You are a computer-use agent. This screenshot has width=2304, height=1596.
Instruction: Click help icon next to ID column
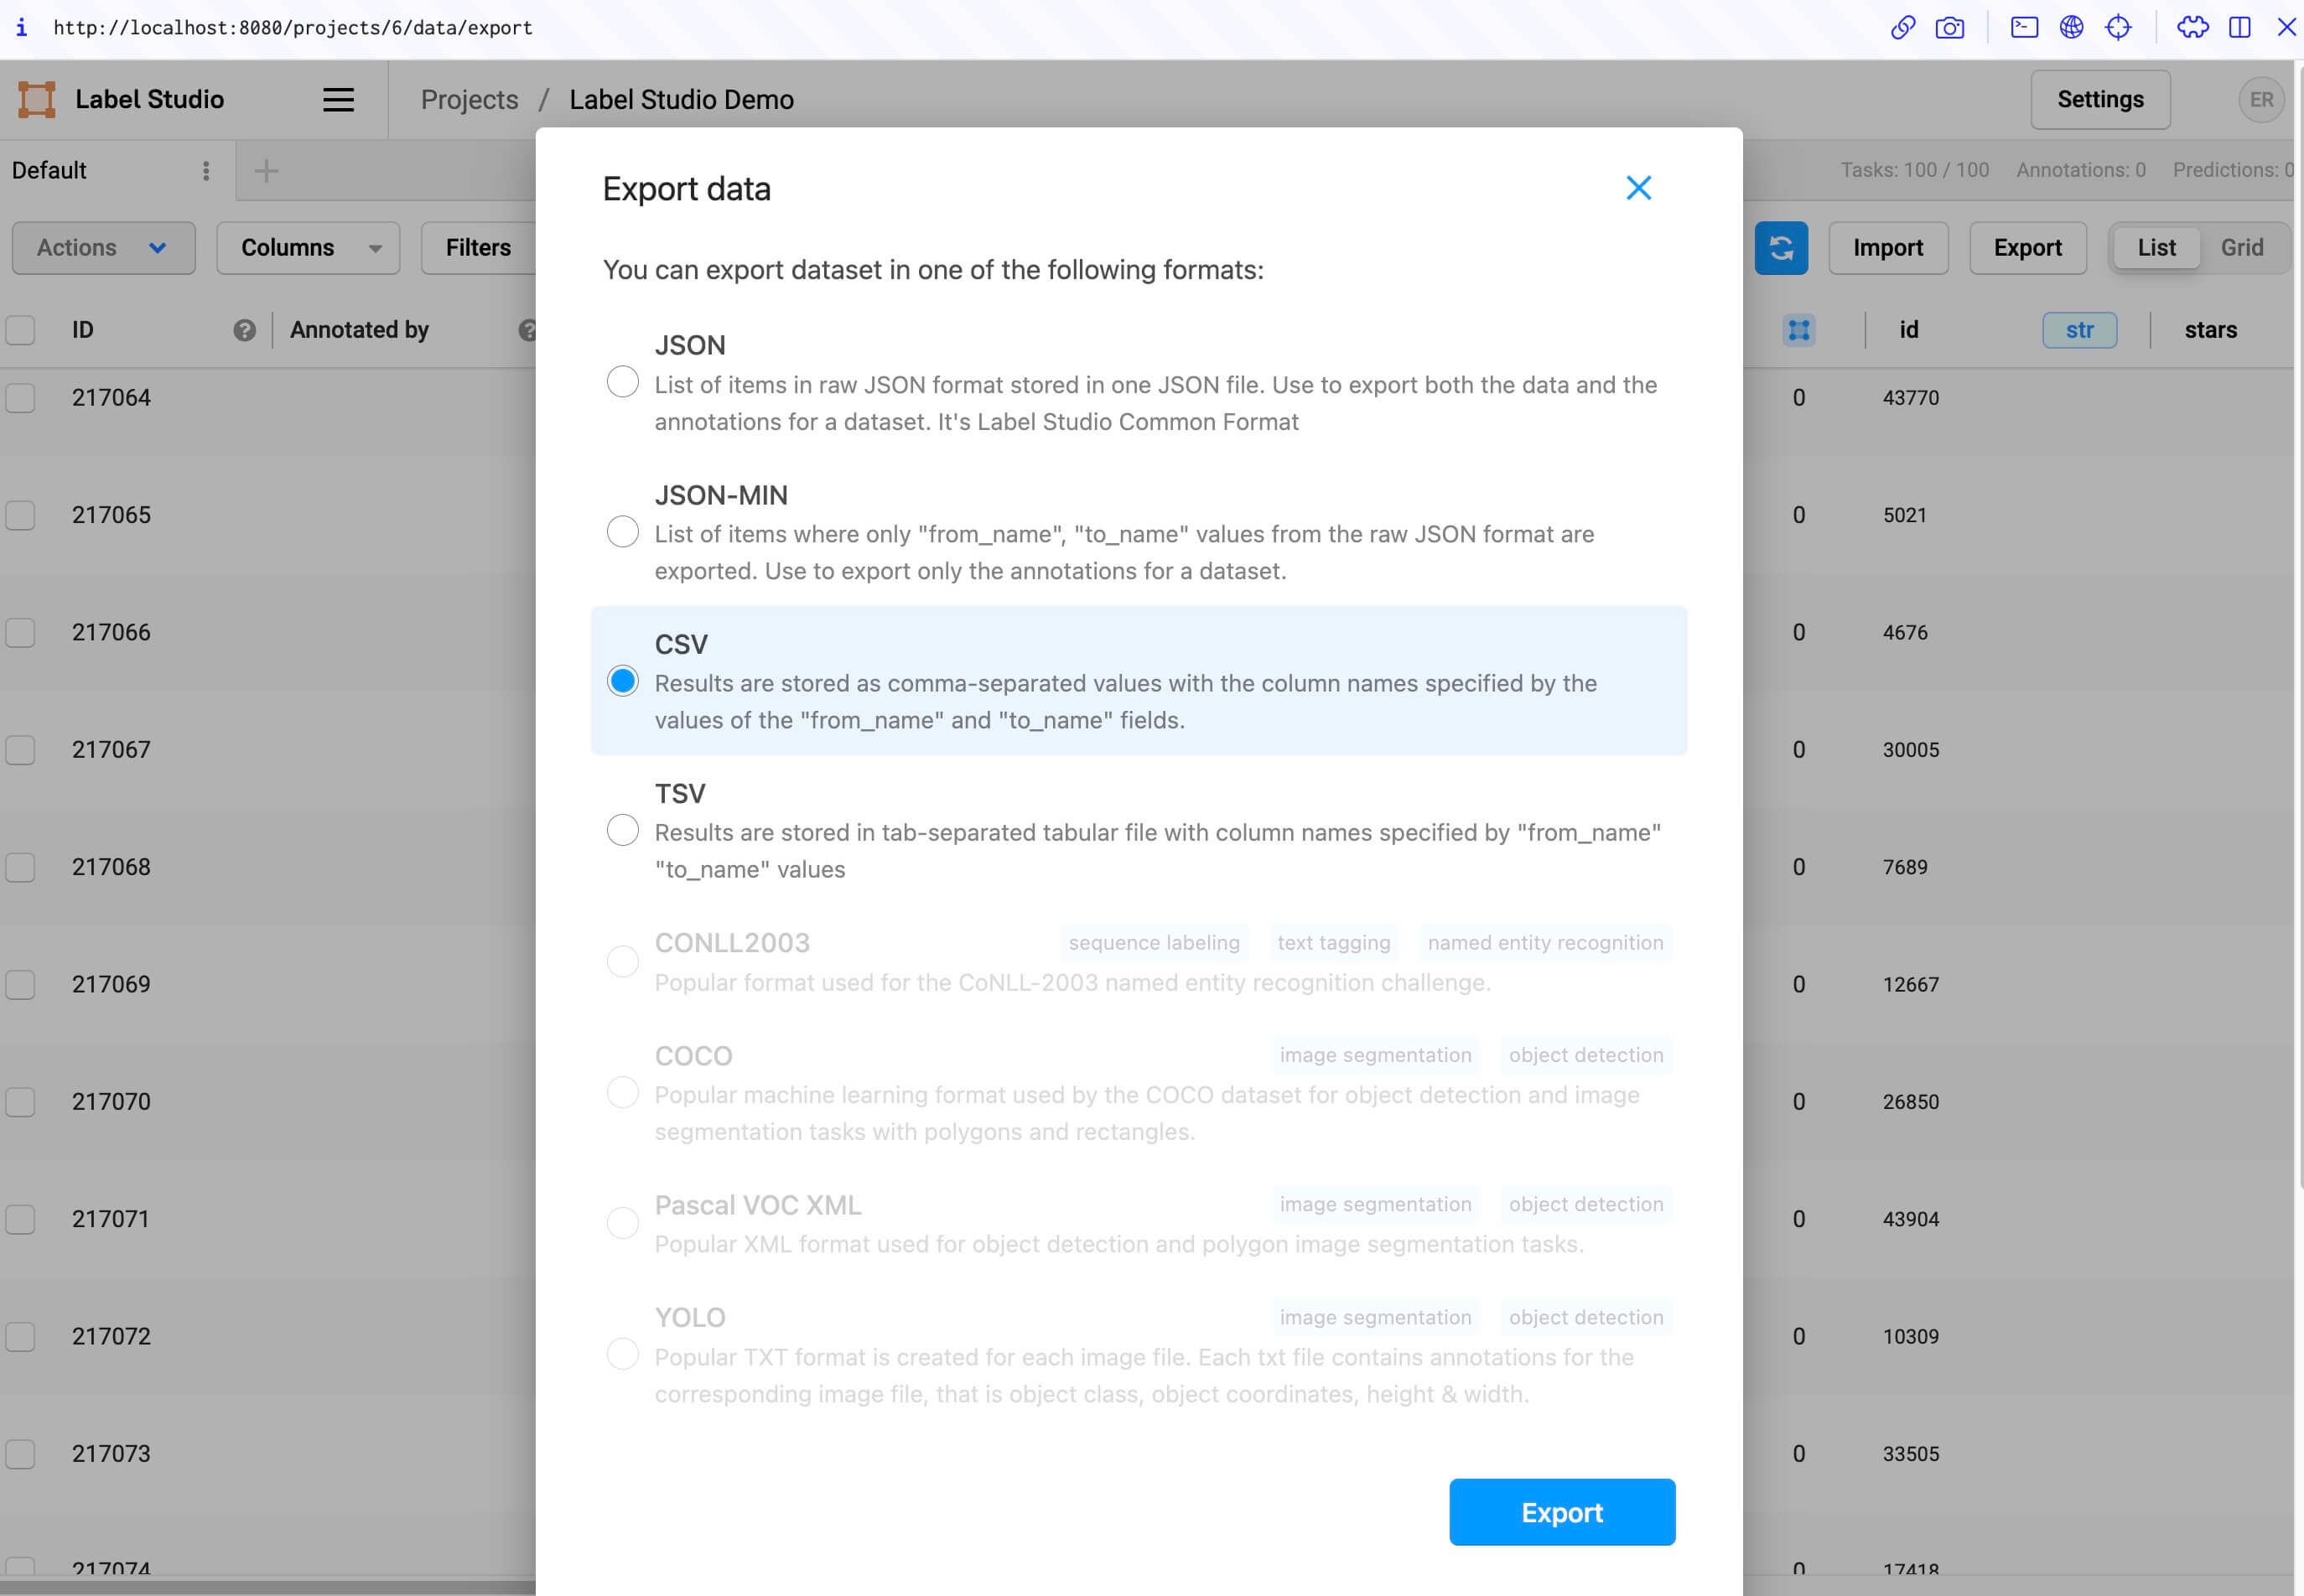click(x=244, y=330)
